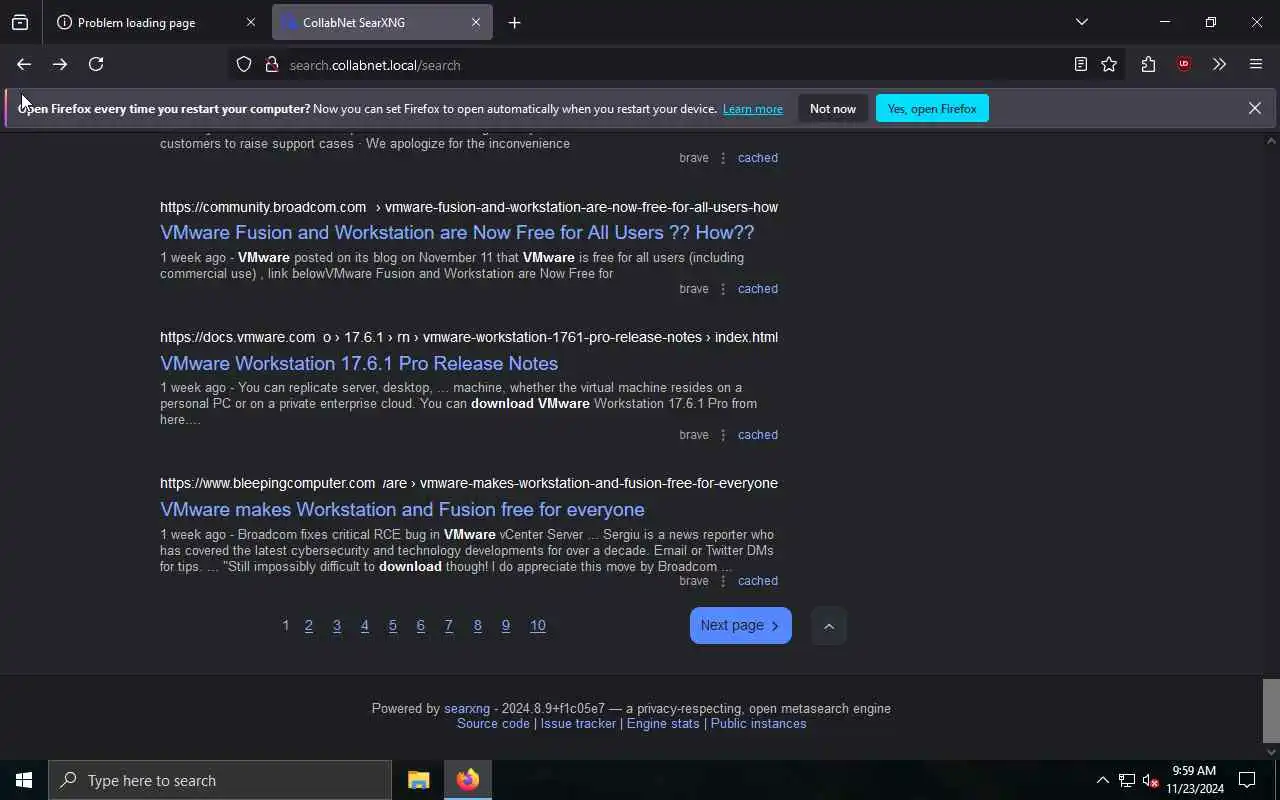Click the taskbar search box
This screenshot has width=1280, height=800.
(x=220, y=780)
